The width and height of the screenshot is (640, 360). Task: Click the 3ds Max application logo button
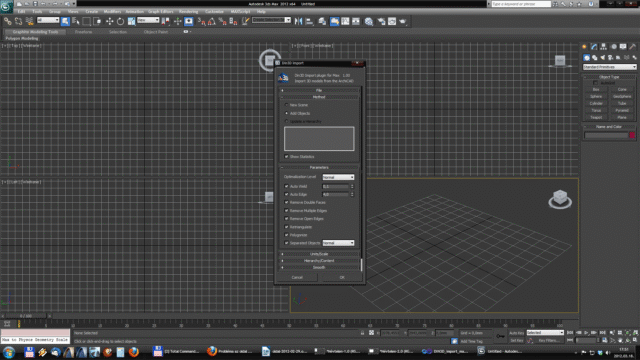click(x=7, y=7)
